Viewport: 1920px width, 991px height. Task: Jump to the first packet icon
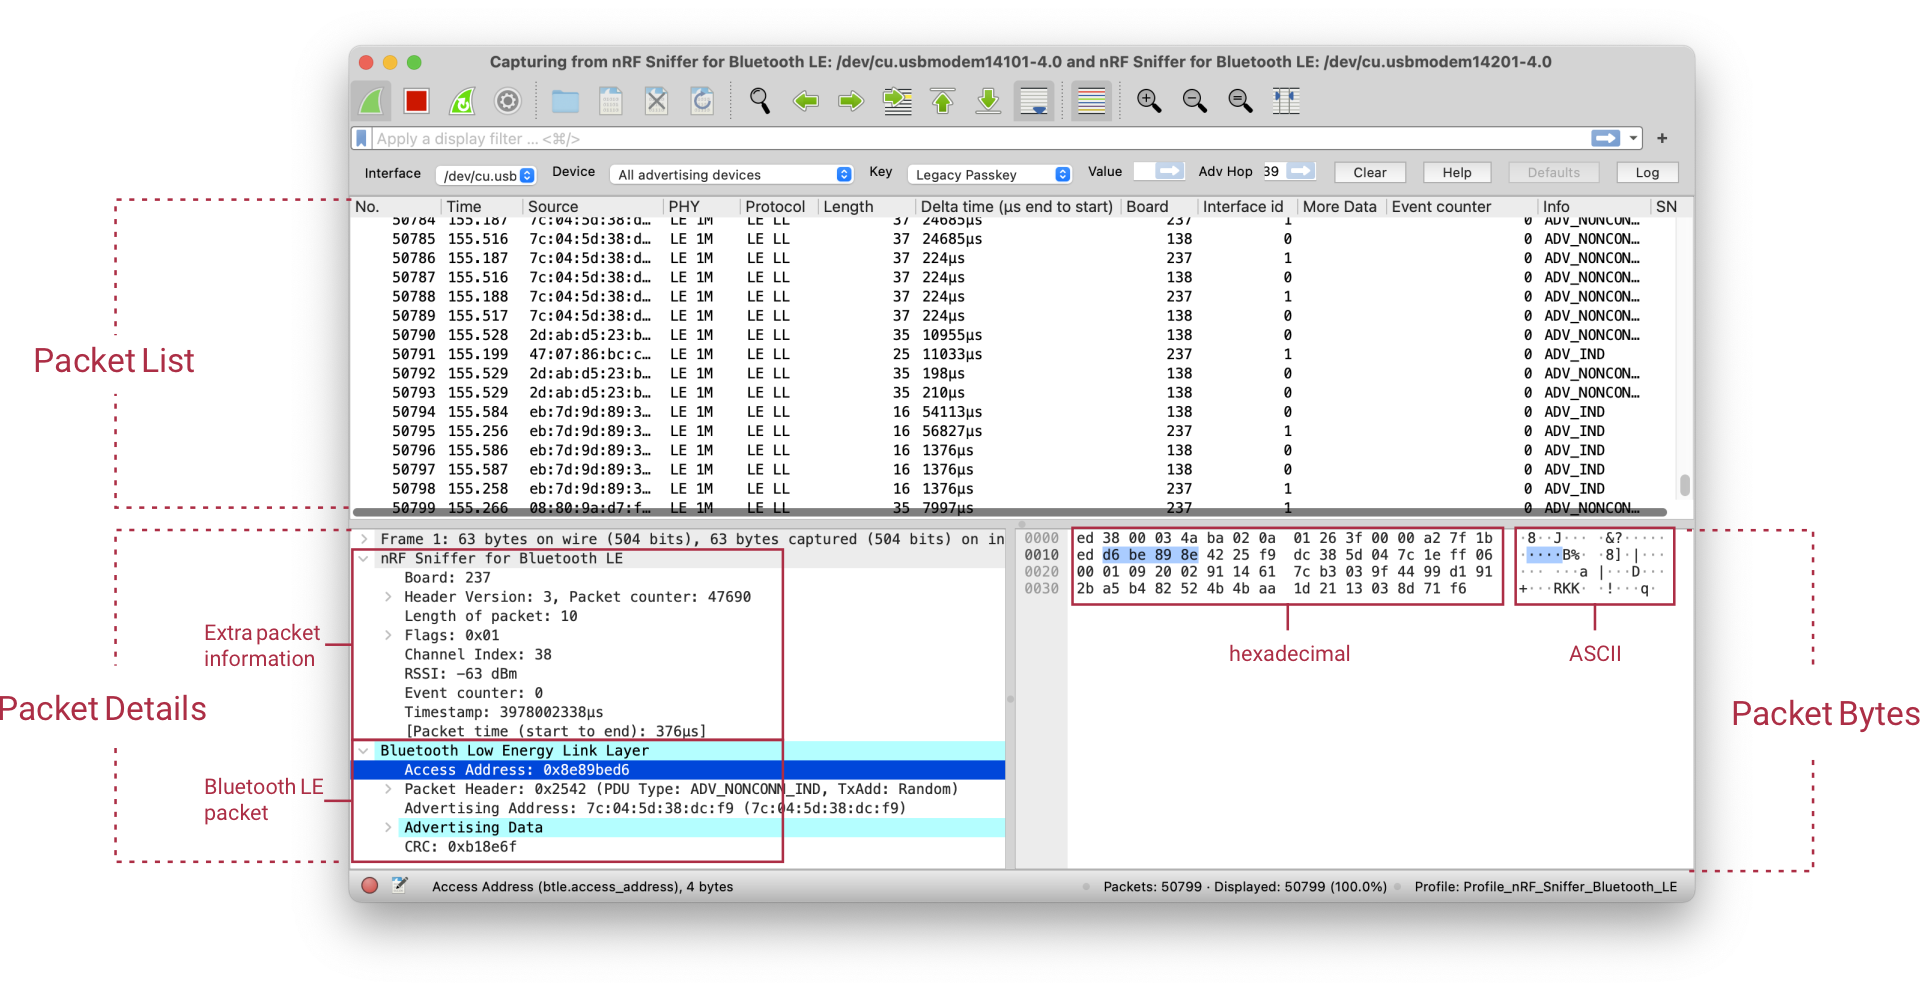943,101
